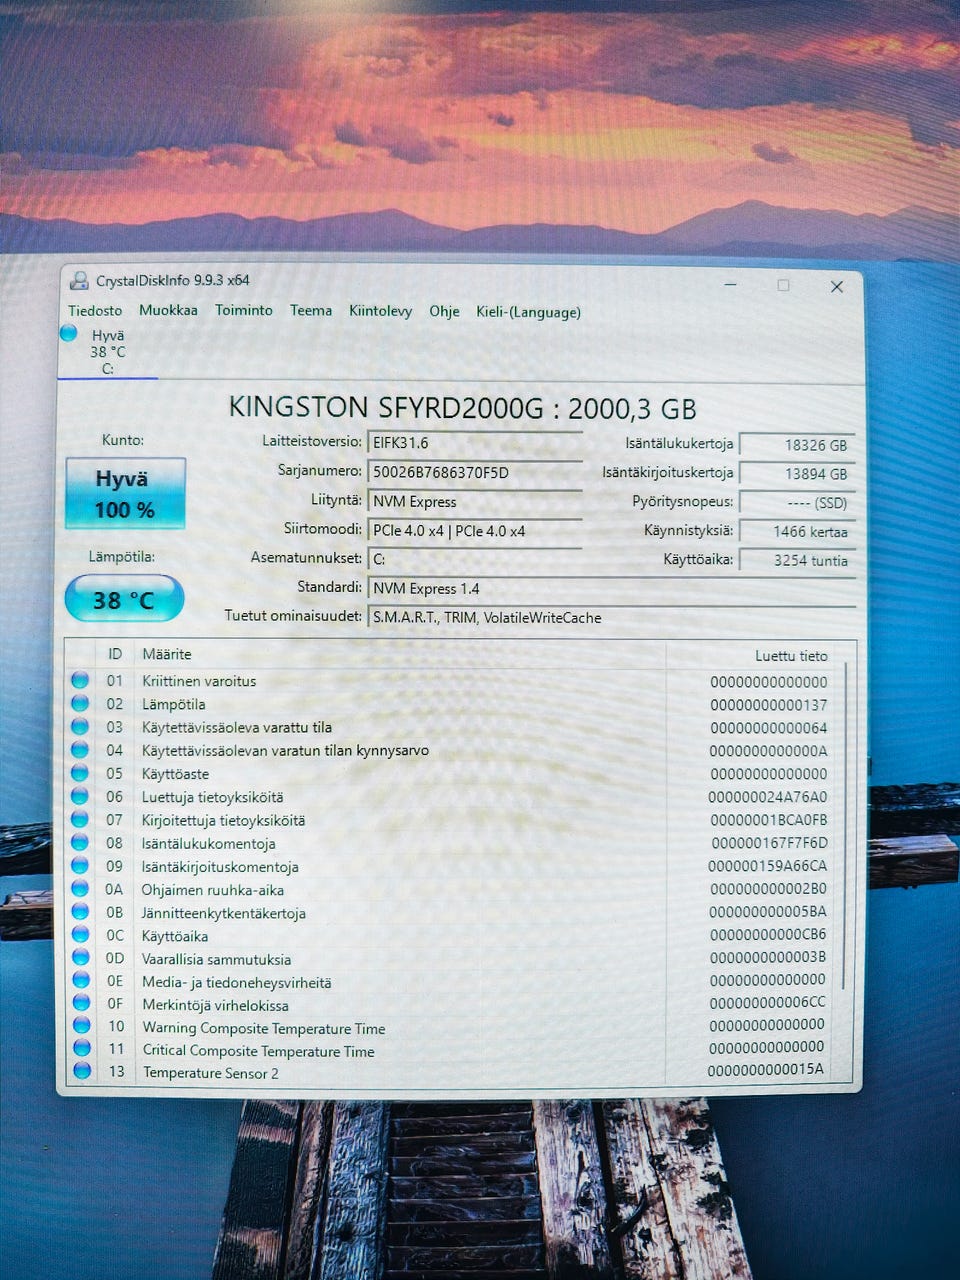Click the interface field showing NVM Express
The image size is (960, 1280).
pyautogui.click(x=475, y=502)
